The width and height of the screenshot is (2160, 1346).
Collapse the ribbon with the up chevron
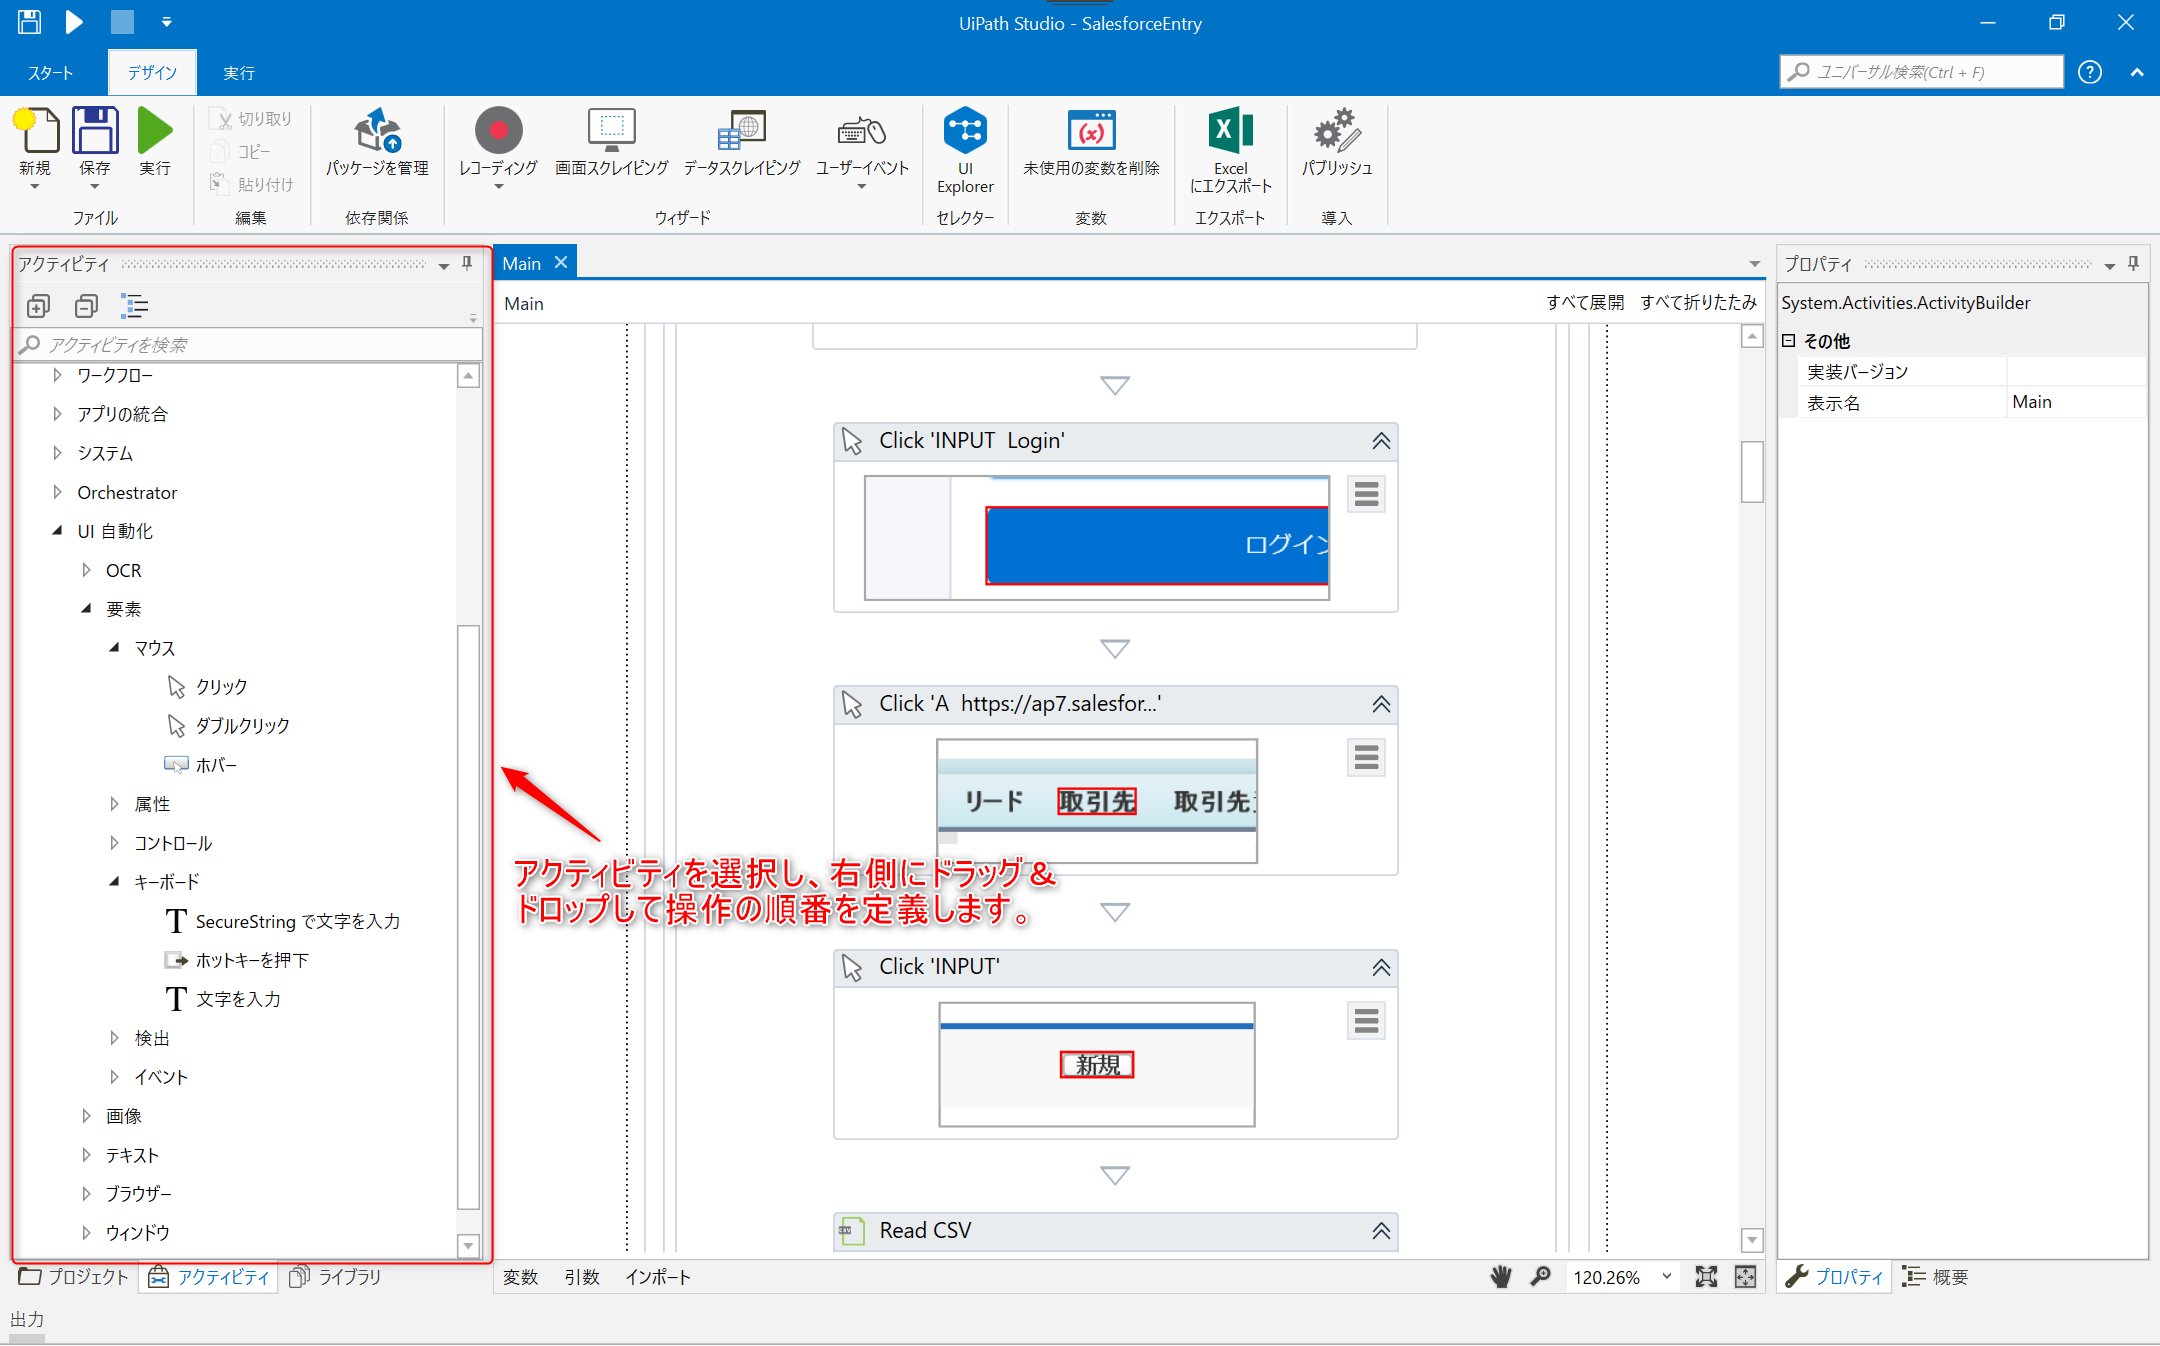(2137, 72)
